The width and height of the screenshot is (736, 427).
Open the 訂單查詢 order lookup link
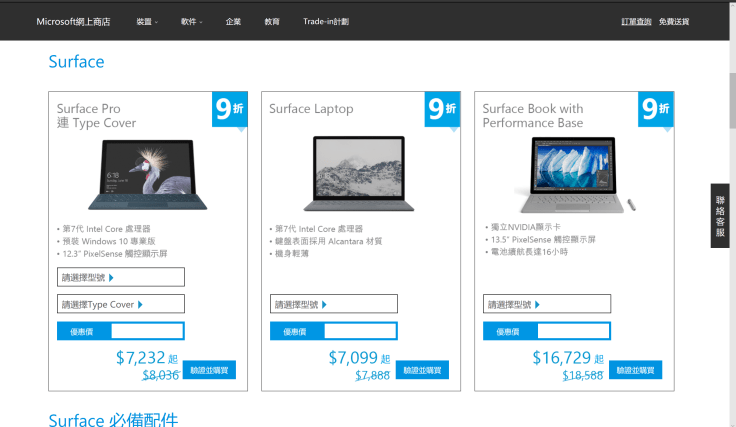pos(636,22)
